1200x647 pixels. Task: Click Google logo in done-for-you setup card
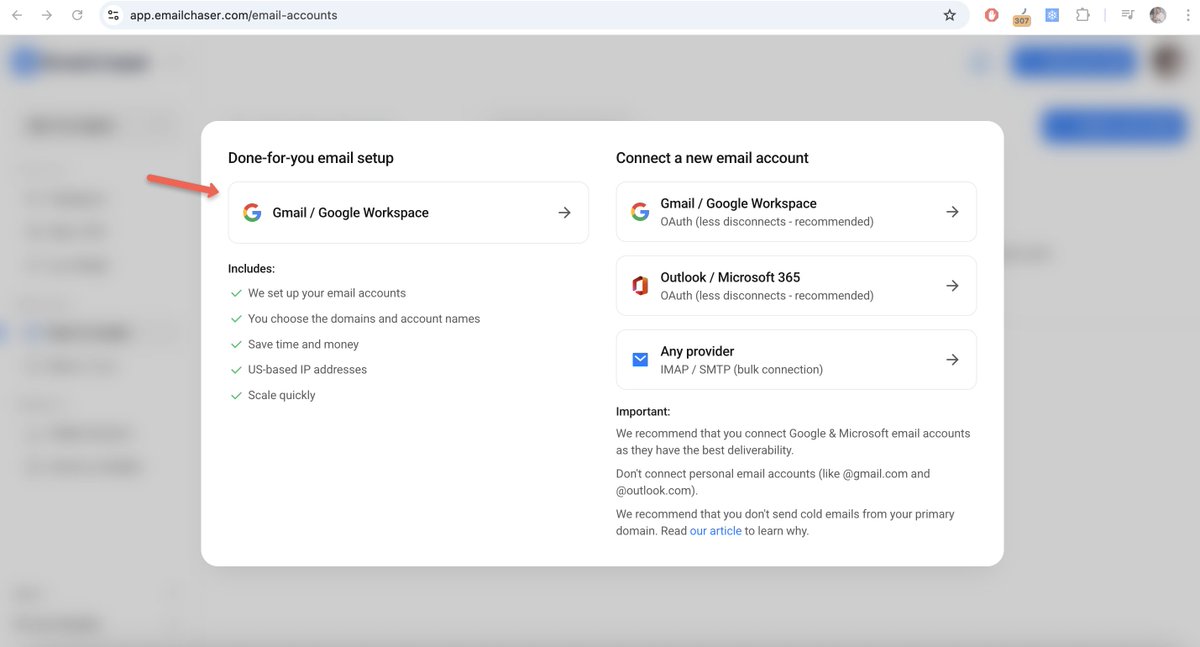click(x=252, y=212)
